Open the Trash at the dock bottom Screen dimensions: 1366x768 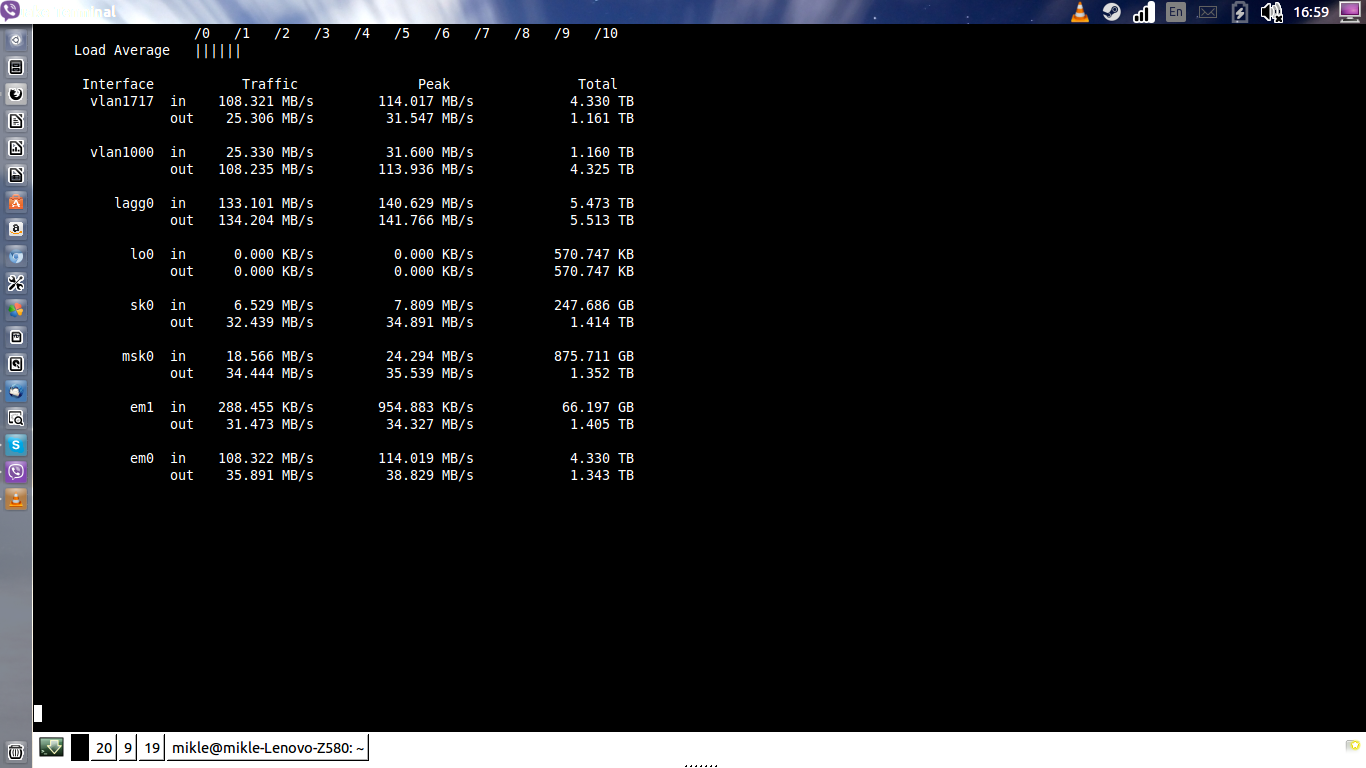(x=16, y=751)
